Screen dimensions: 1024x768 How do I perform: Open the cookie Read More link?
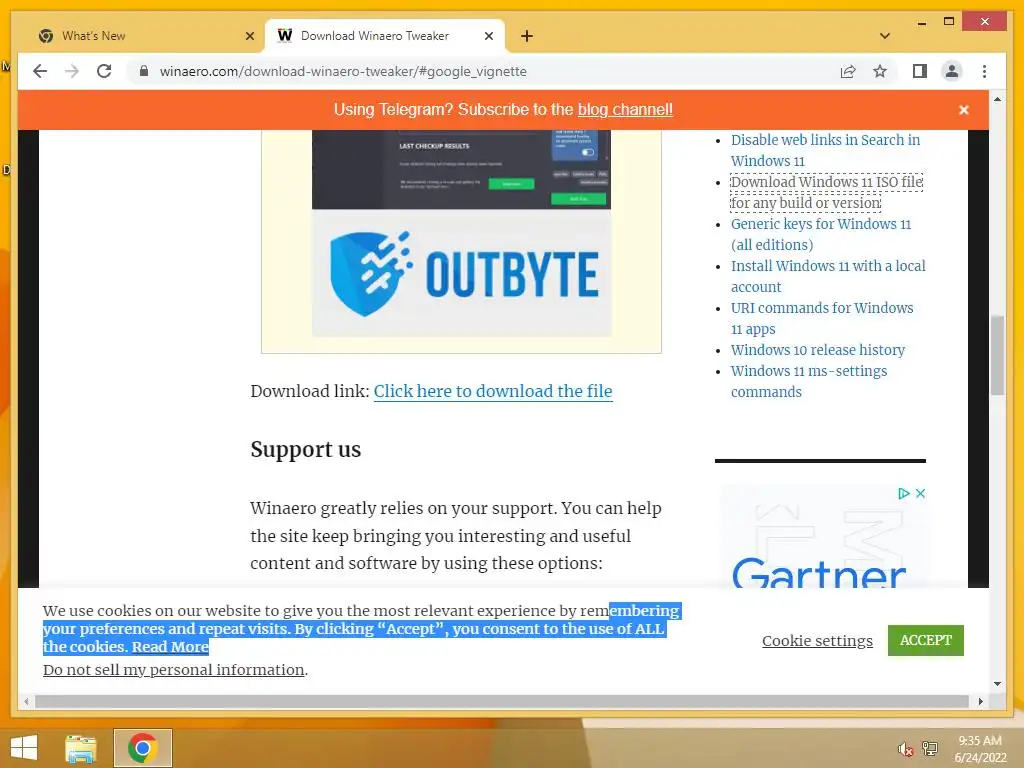click(170, 647)
